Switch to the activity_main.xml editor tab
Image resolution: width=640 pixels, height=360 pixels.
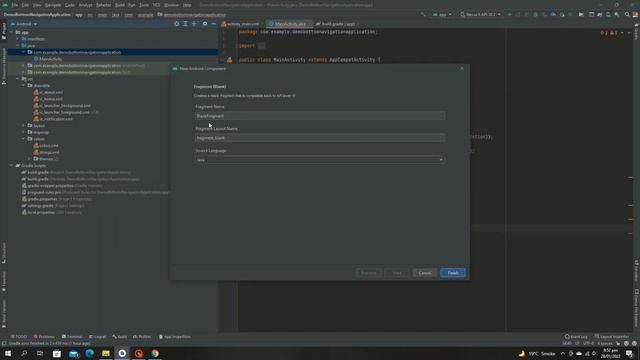[240, 24]
